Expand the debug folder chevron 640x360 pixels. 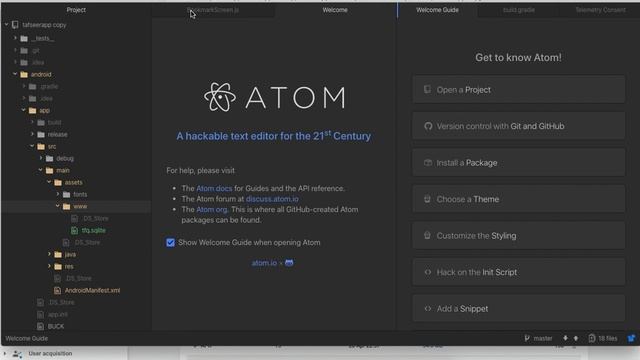tap(41, 158)
